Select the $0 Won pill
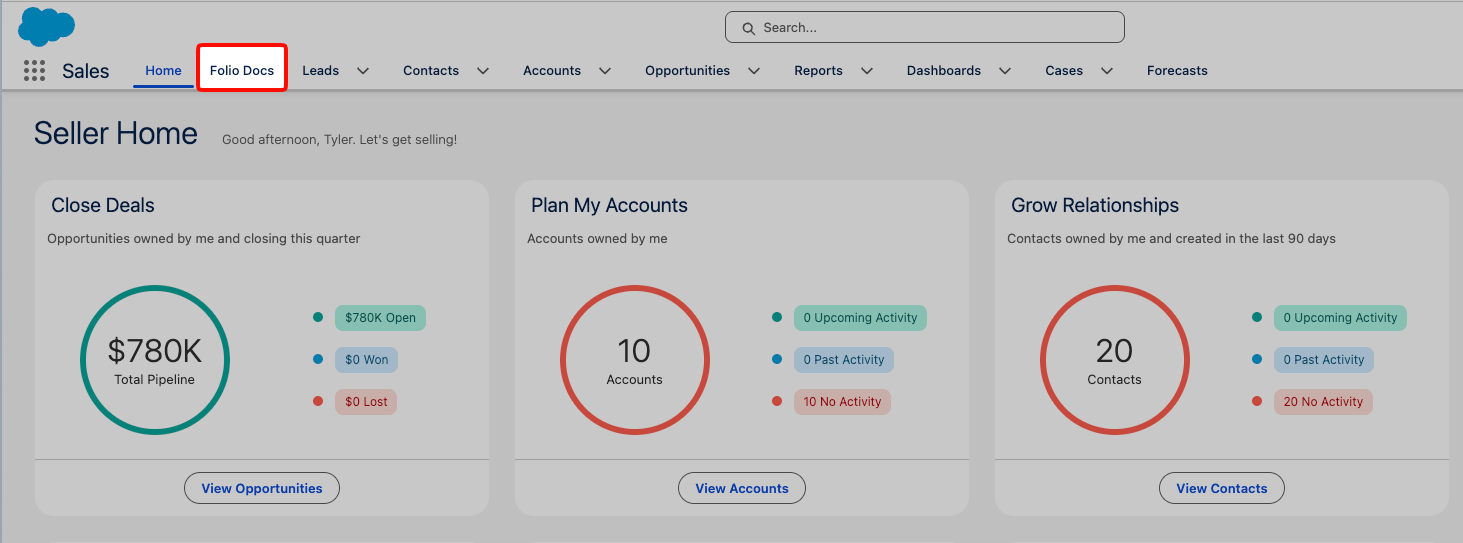 click(366, 360)
